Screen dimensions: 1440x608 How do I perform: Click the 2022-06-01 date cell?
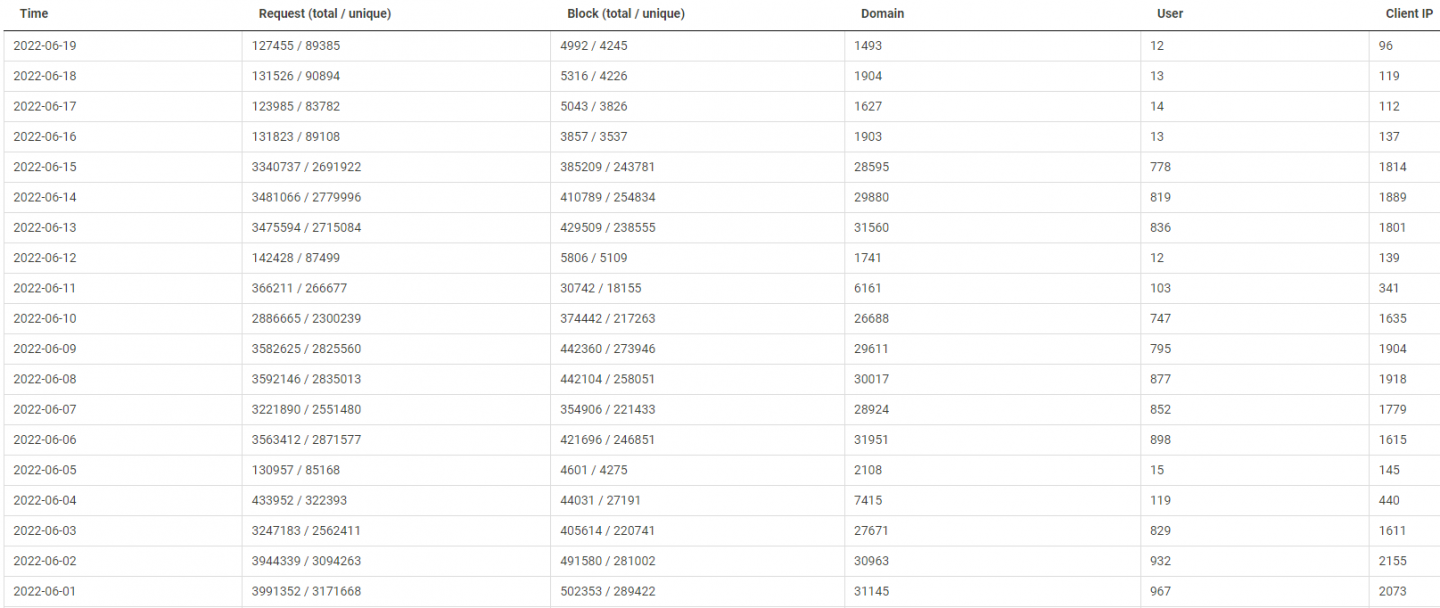[45, 591]
